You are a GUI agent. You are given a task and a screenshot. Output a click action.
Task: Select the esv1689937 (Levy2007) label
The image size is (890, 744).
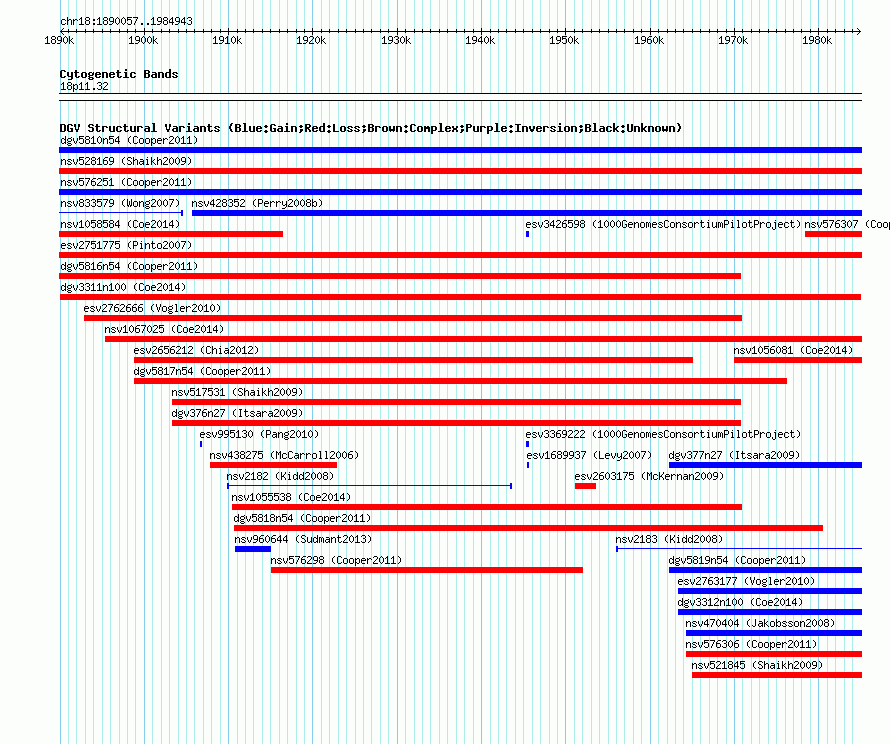pos(589,455)
